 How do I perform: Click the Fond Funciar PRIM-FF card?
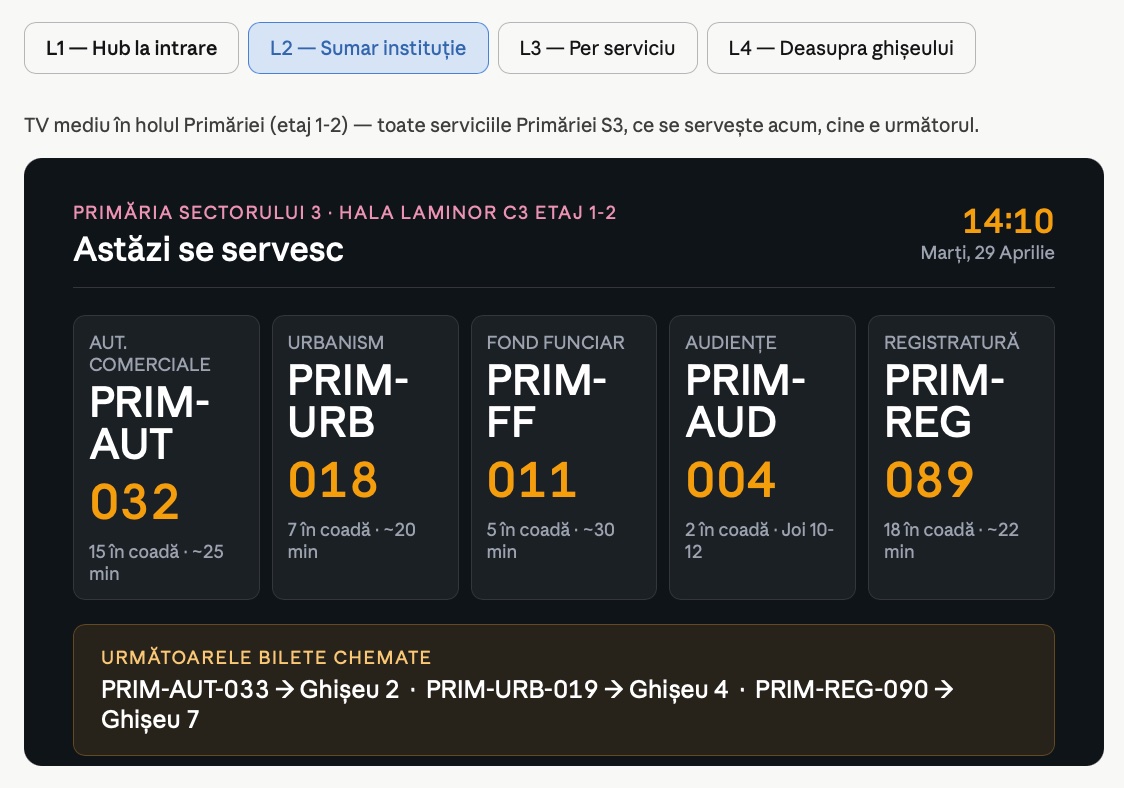[x=563, y=457]
